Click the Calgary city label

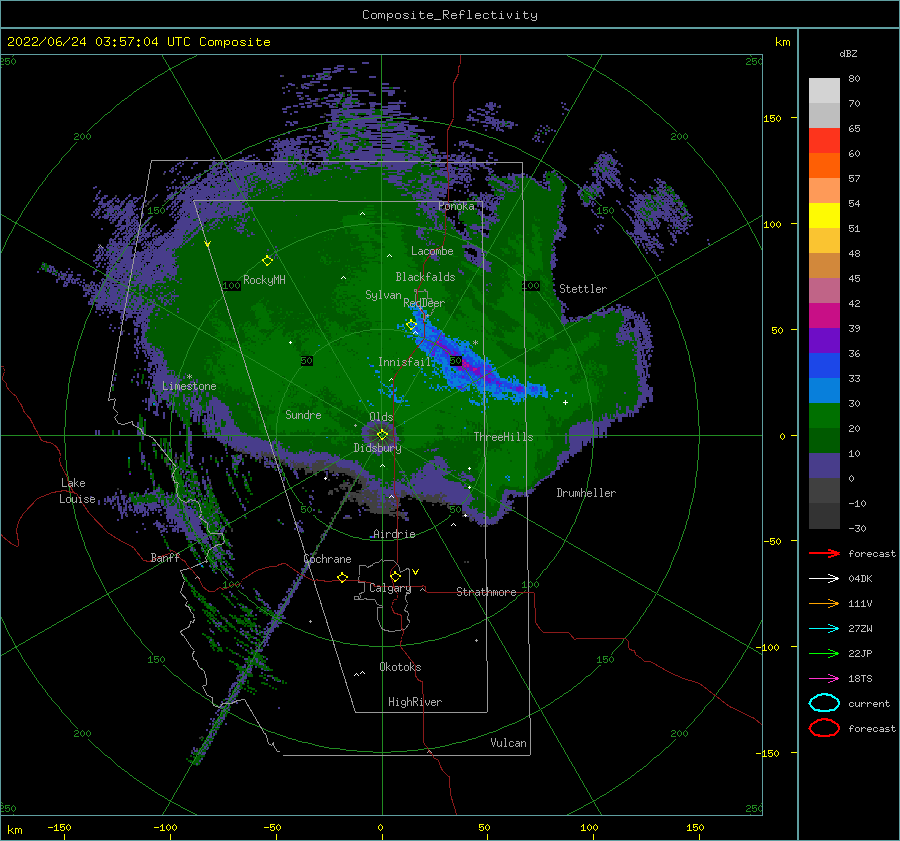[x=390, y=588]
